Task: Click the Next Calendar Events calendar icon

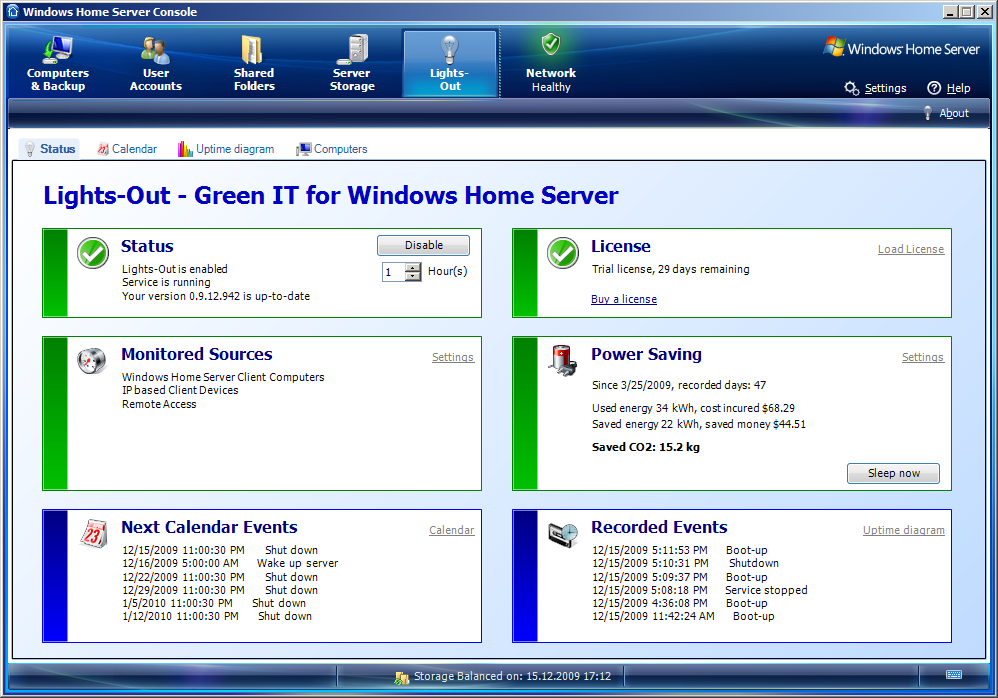Action: 93,533
